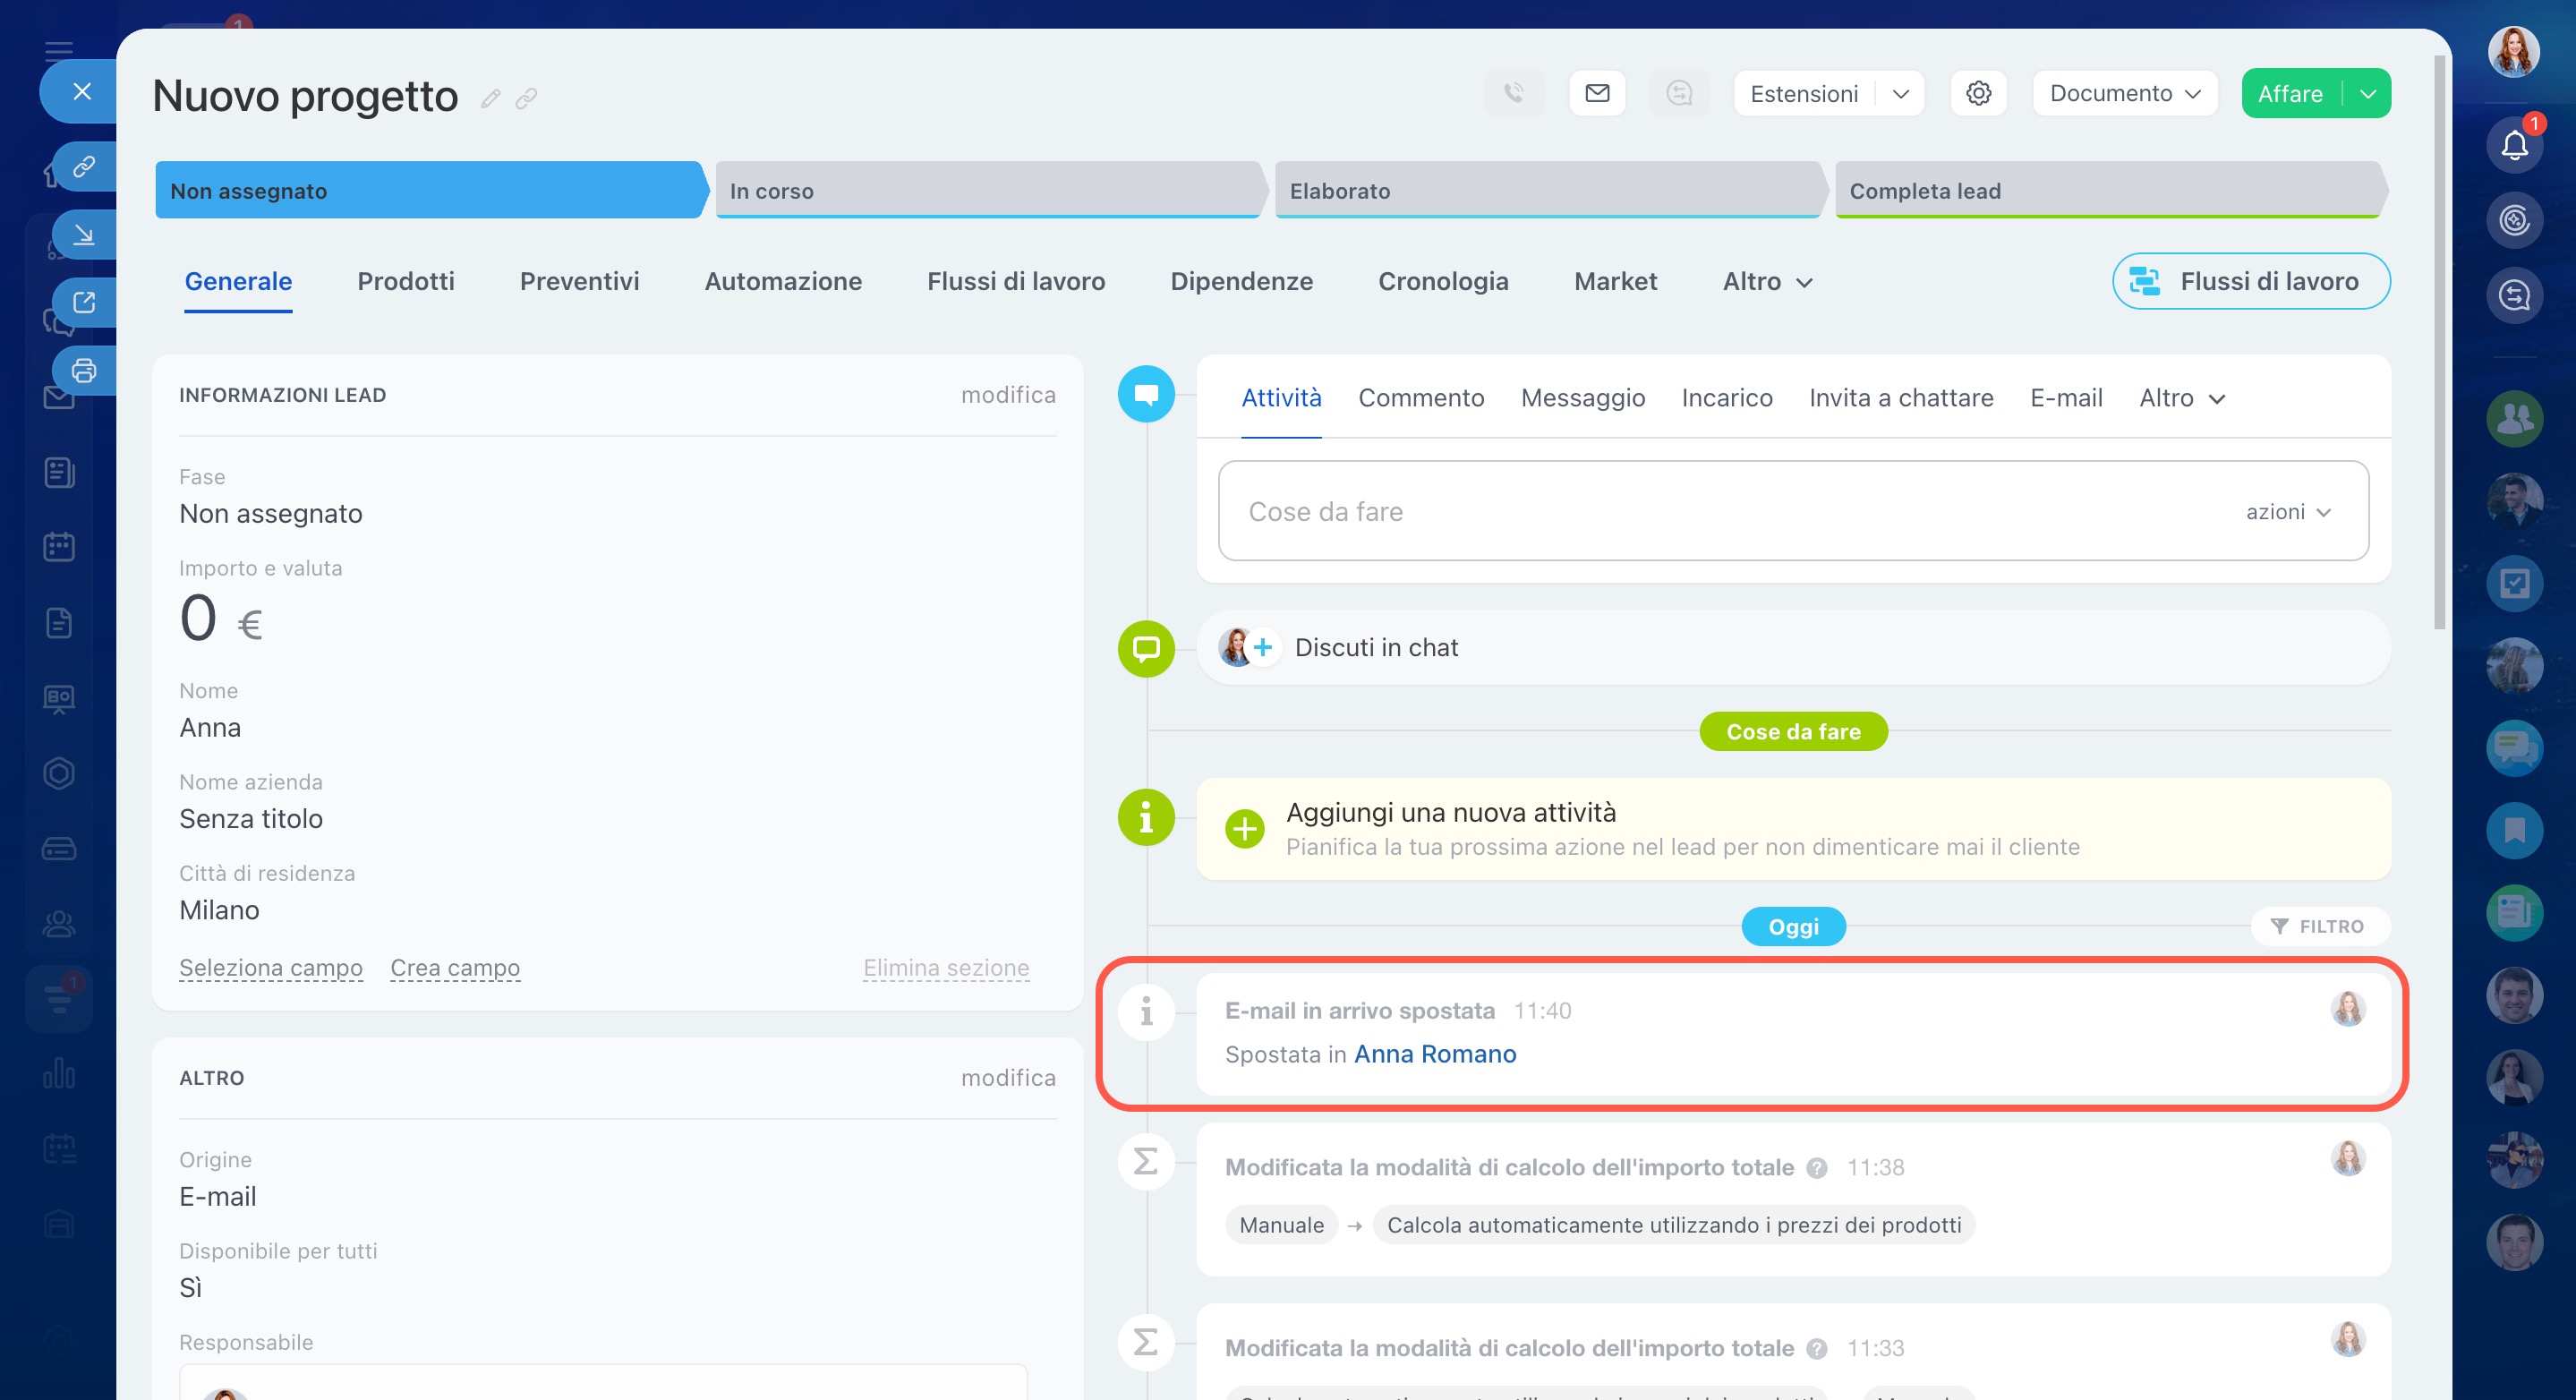The image size is (2576, 1400).
Task: Expand the Estensioni dropdown
Action: coord(1901,93)
